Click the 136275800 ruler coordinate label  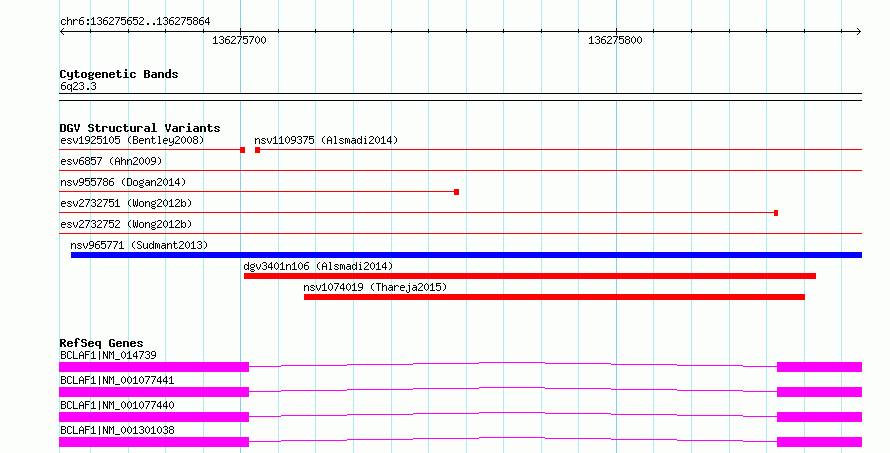tap(615, 40)
